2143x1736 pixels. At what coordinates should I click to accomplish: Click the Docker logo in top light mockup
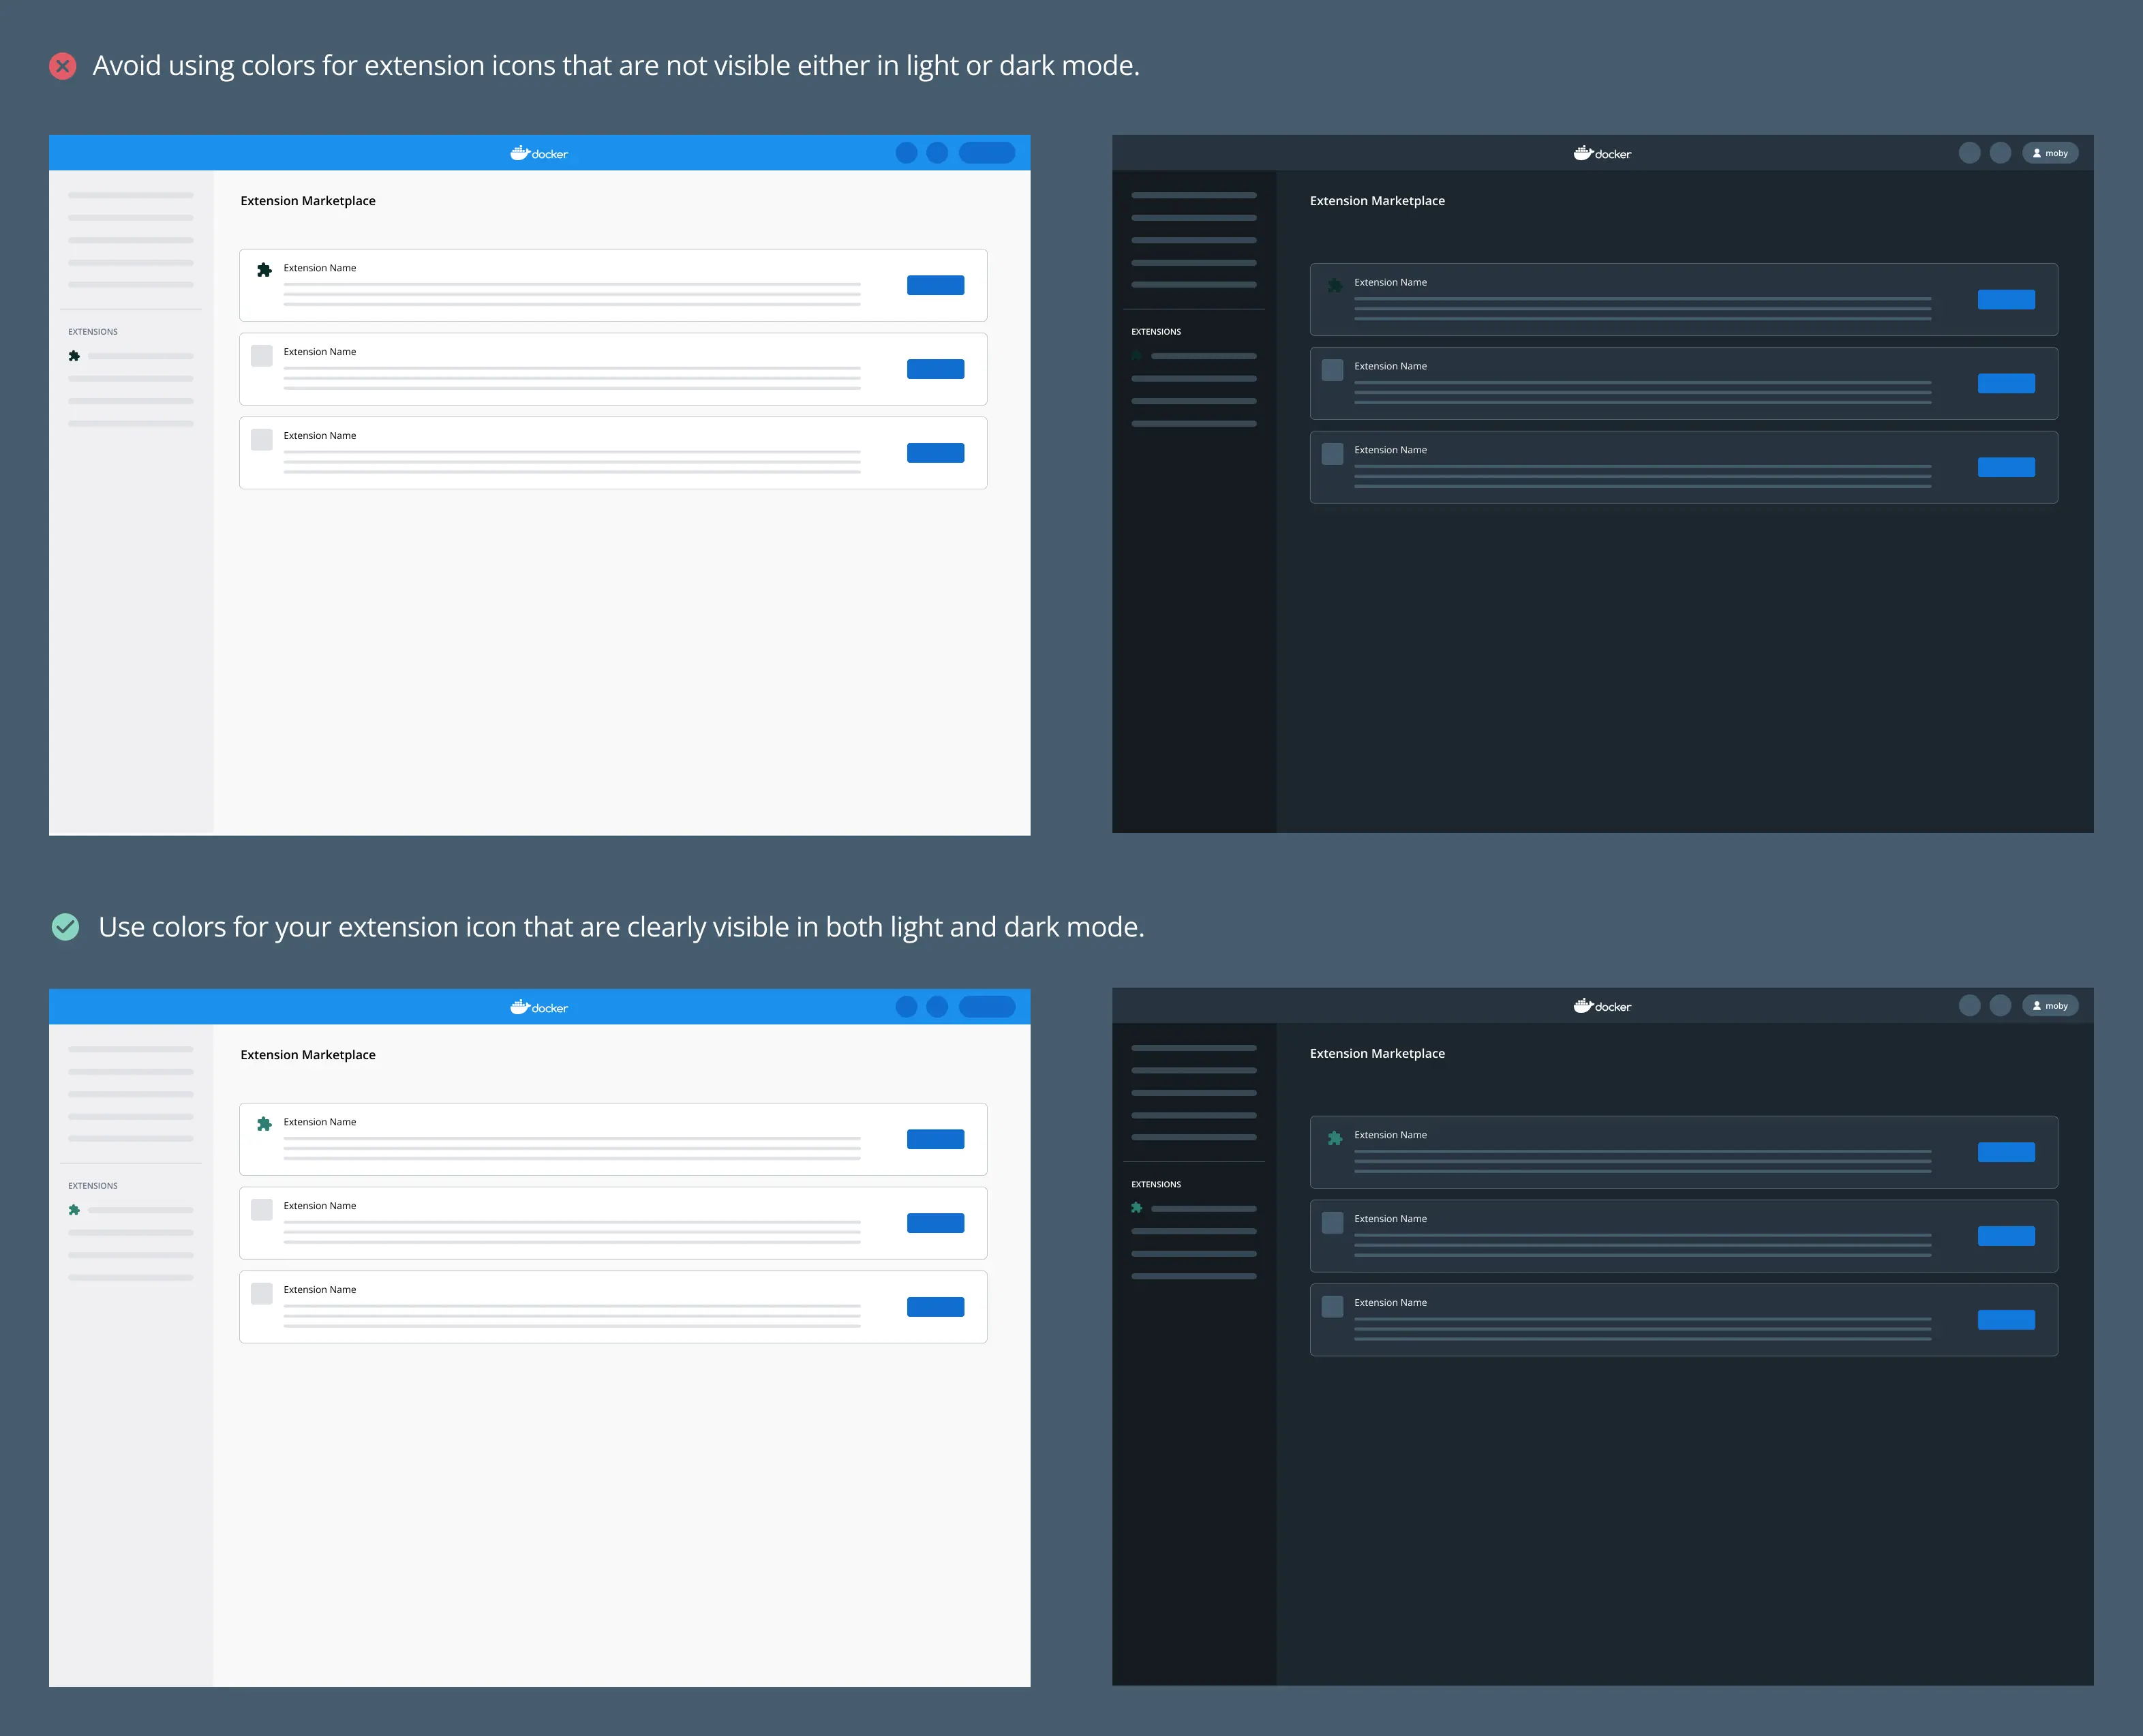coord(539,153)
